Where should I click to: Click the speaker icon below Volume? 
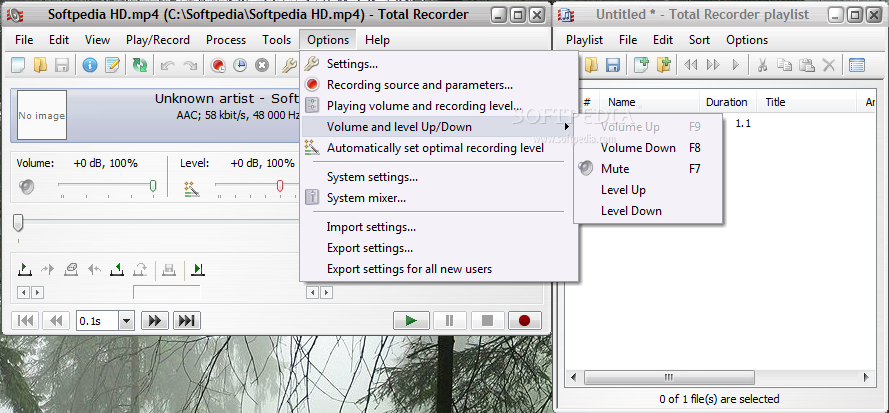coord(26,187)
